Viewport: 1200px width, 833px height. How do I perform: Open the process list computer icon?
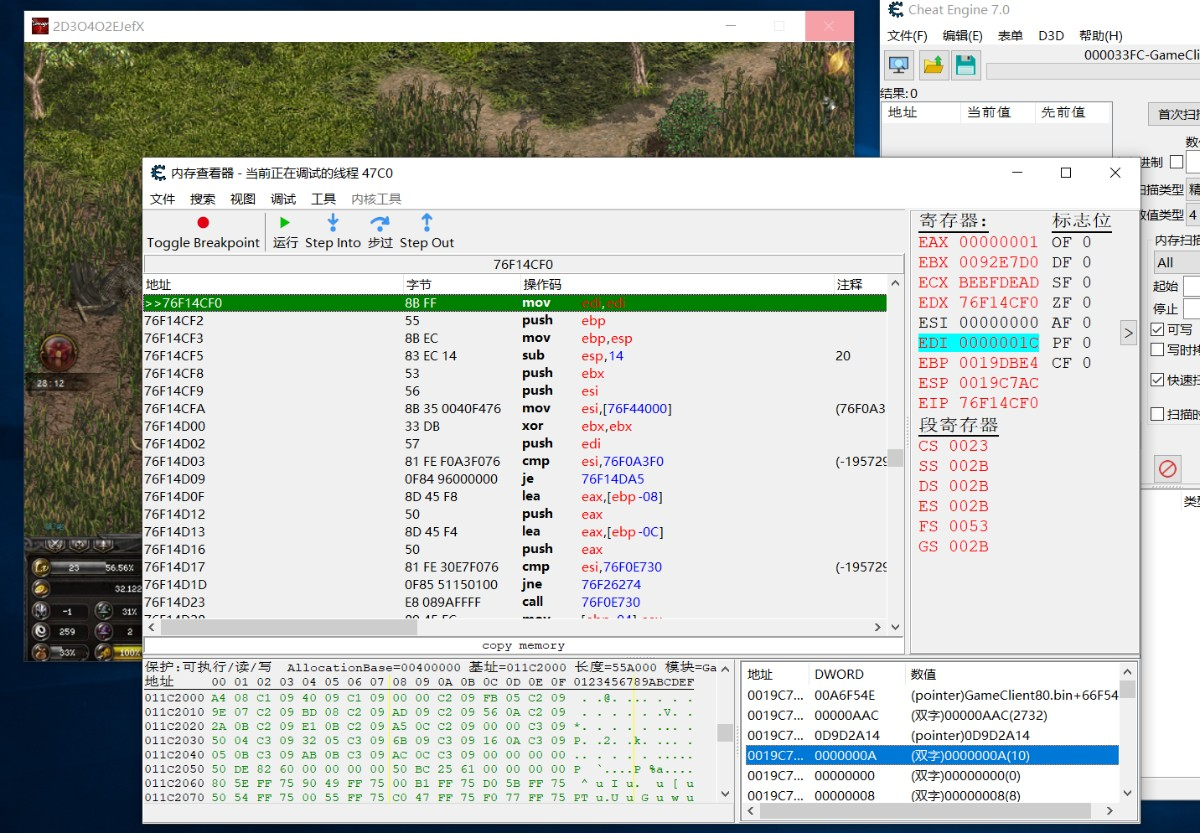tap(899, 65)
